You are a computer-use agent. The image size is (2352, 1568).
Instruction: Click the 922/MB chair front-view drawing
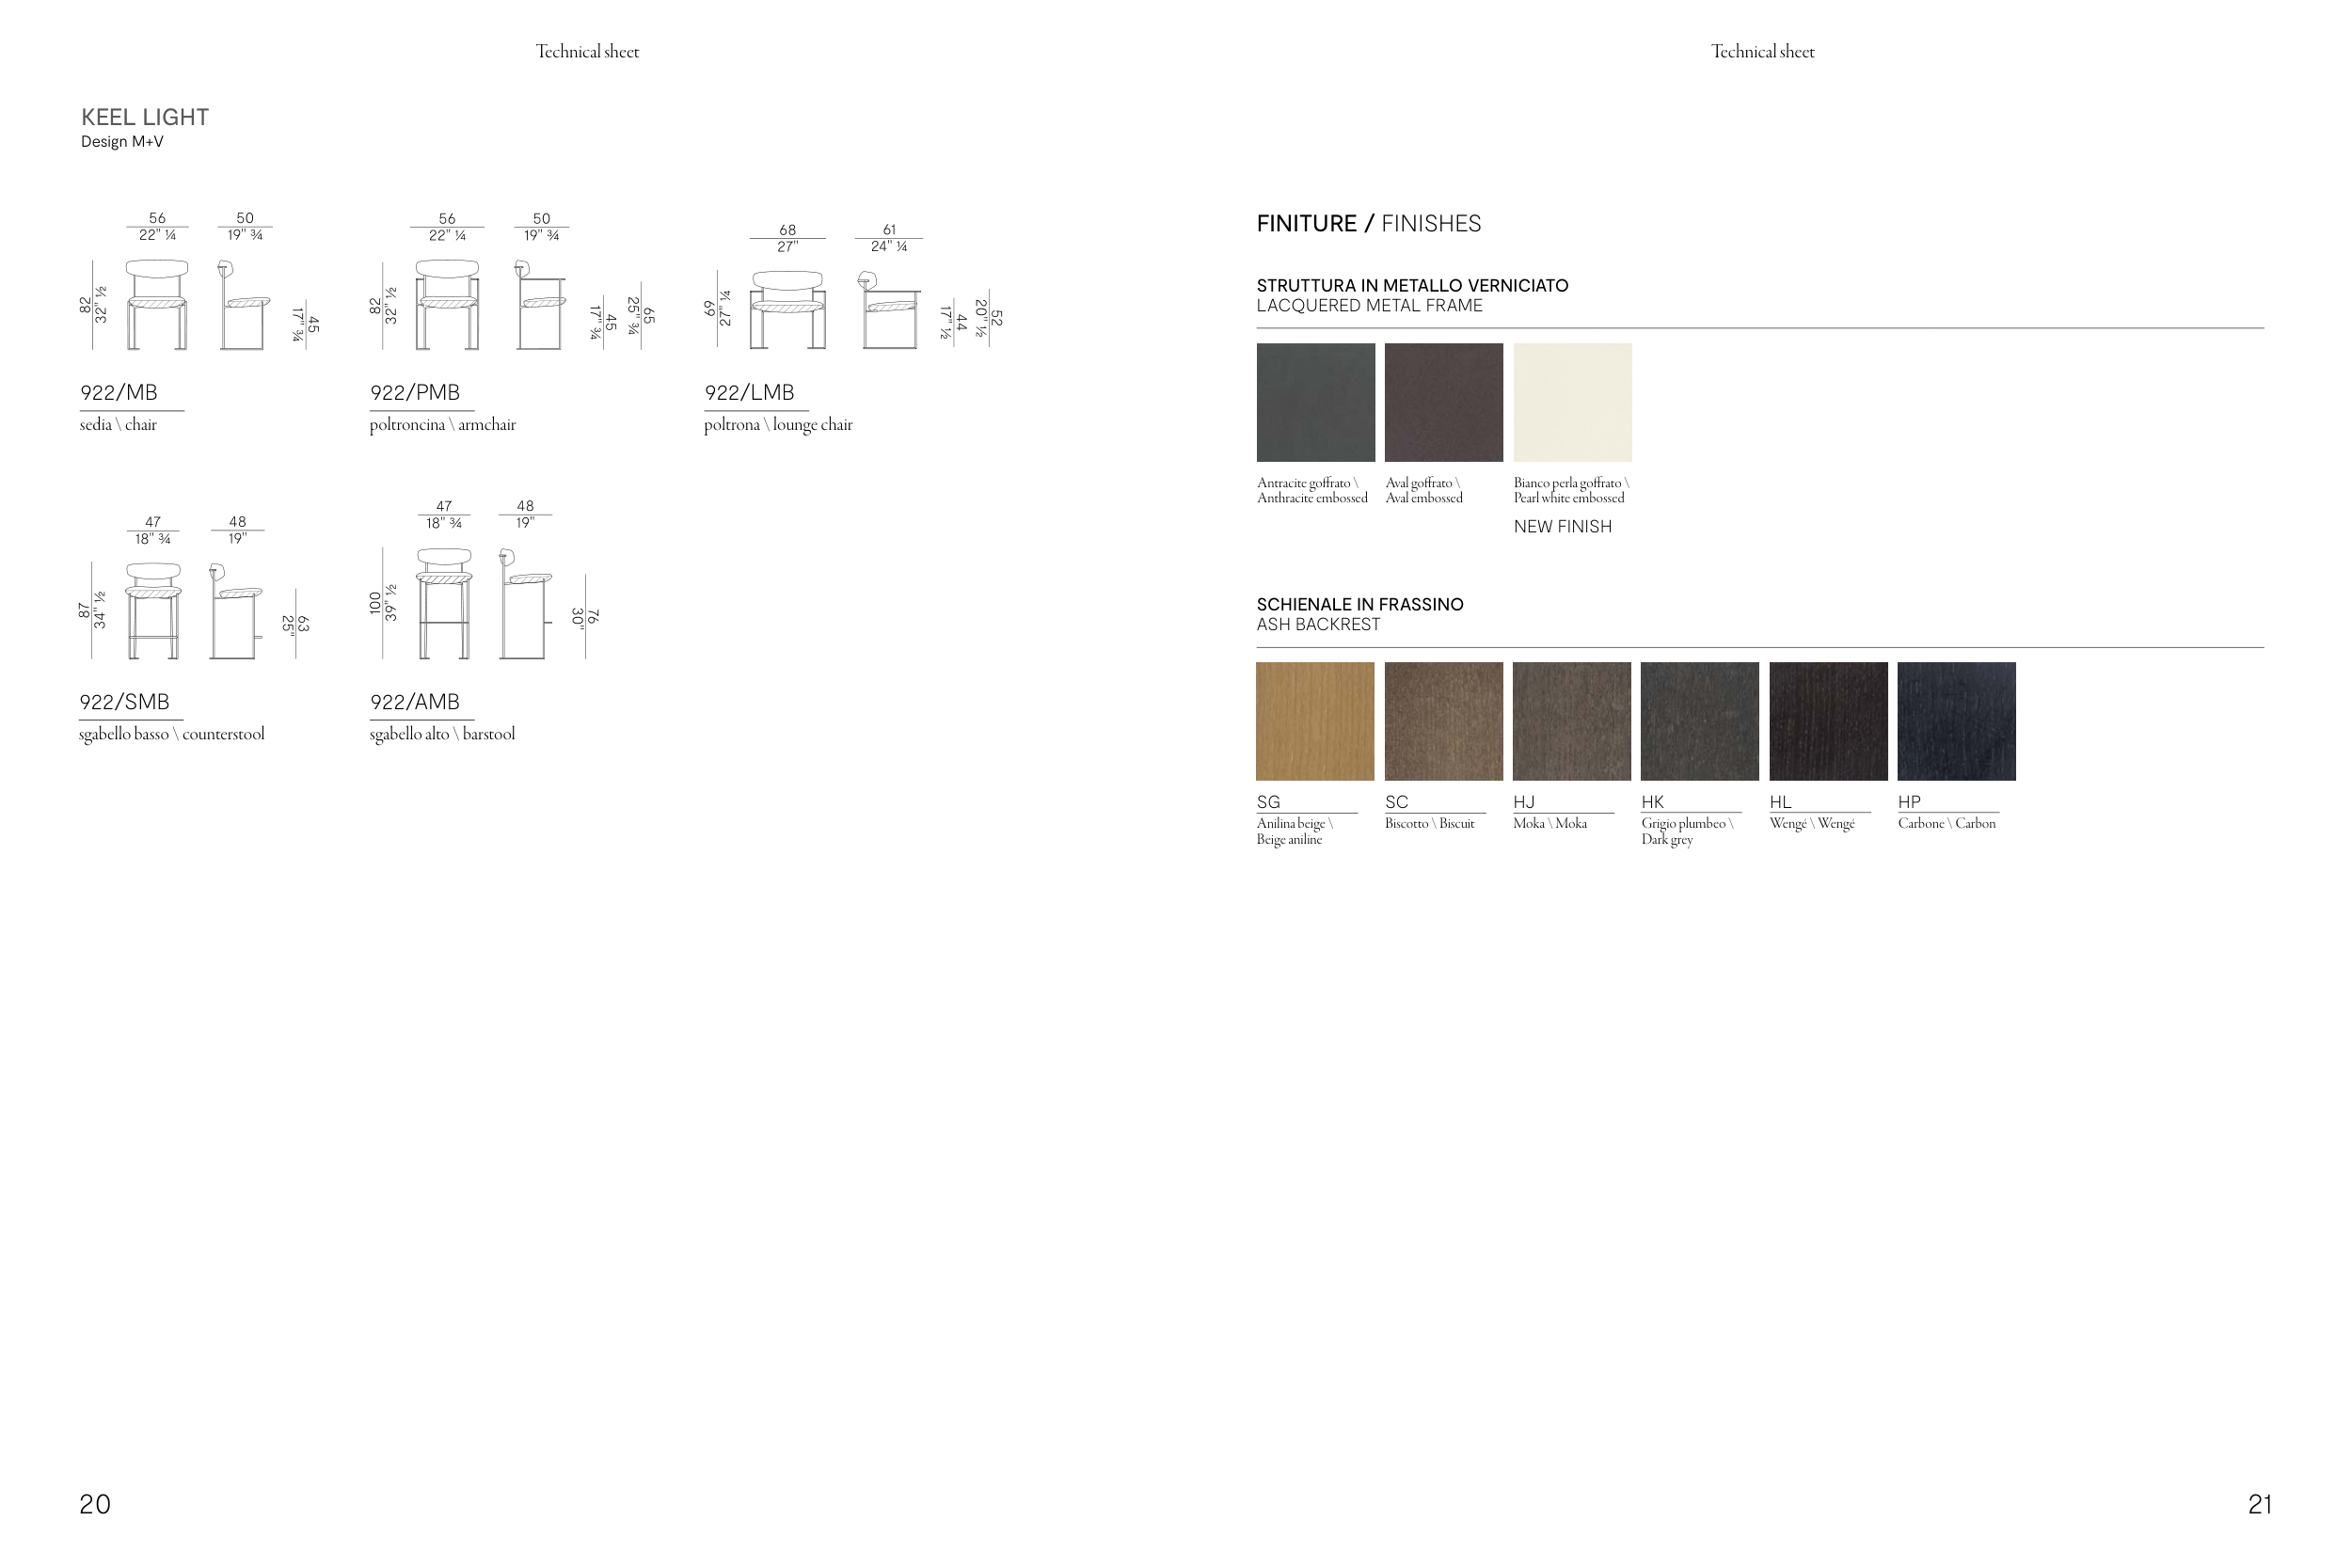click(x=157, y=304)
